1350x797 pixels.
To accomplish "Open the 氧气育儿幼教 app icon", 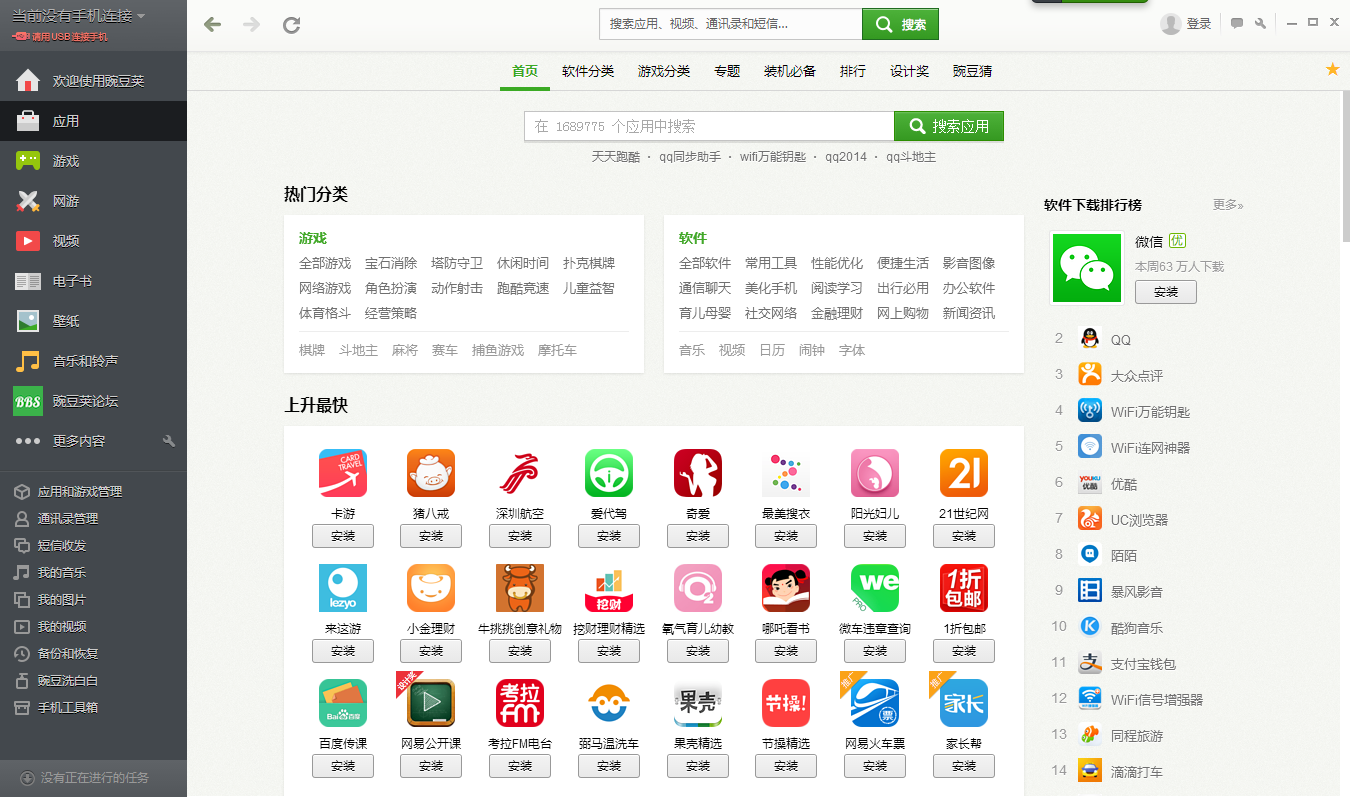I will tap(698, 588).
